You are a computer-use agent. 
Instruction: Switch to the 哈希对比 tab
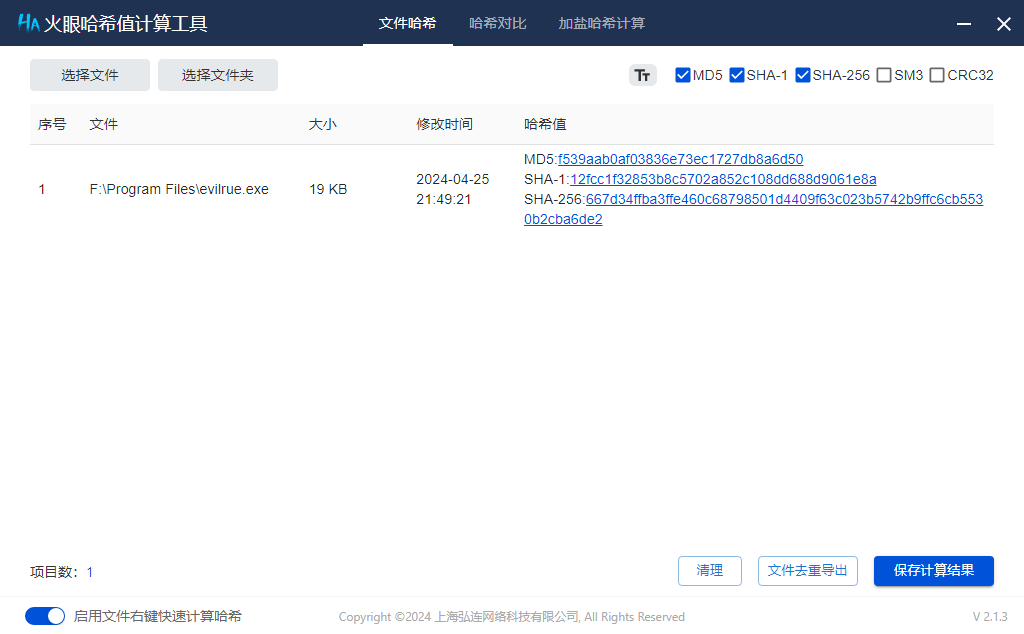[x=497, y=23]
